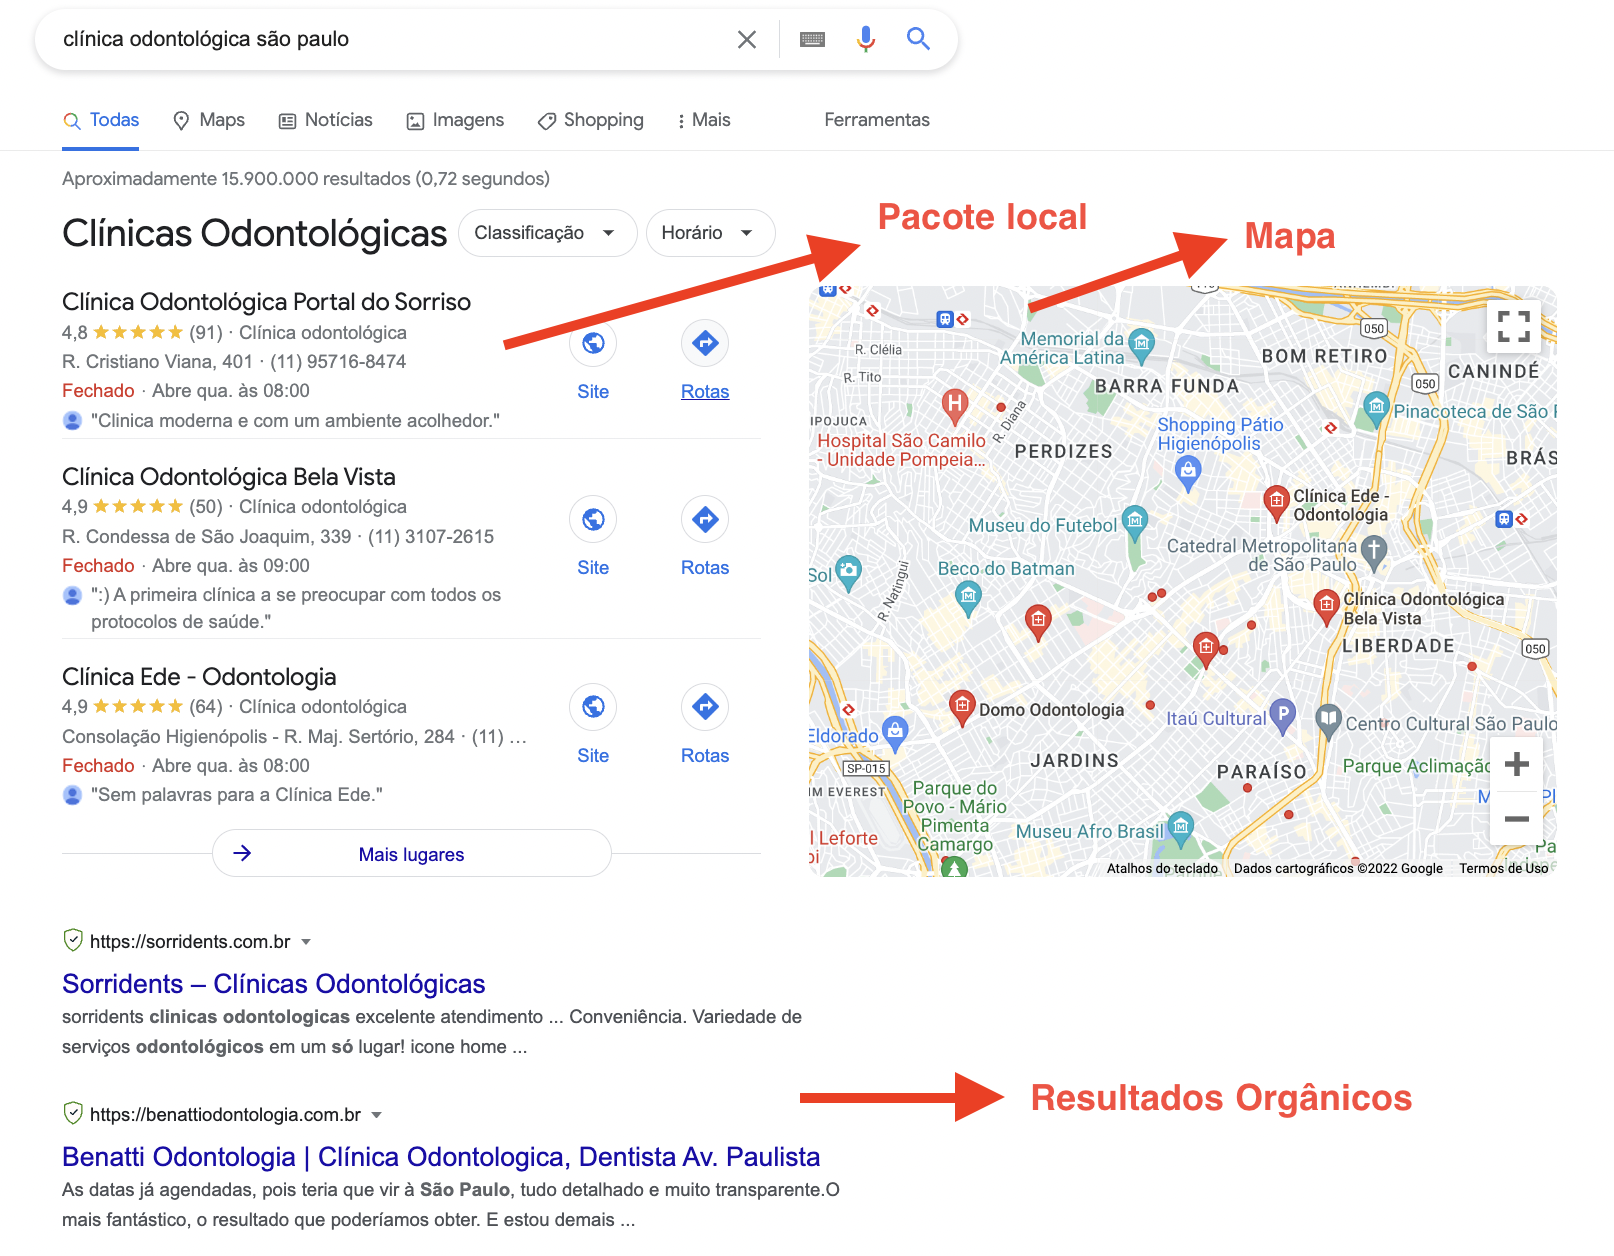Screen dimensions: 1614x1256
Task: Switch to the Imagens tab
Action: [x=455, y=120]
